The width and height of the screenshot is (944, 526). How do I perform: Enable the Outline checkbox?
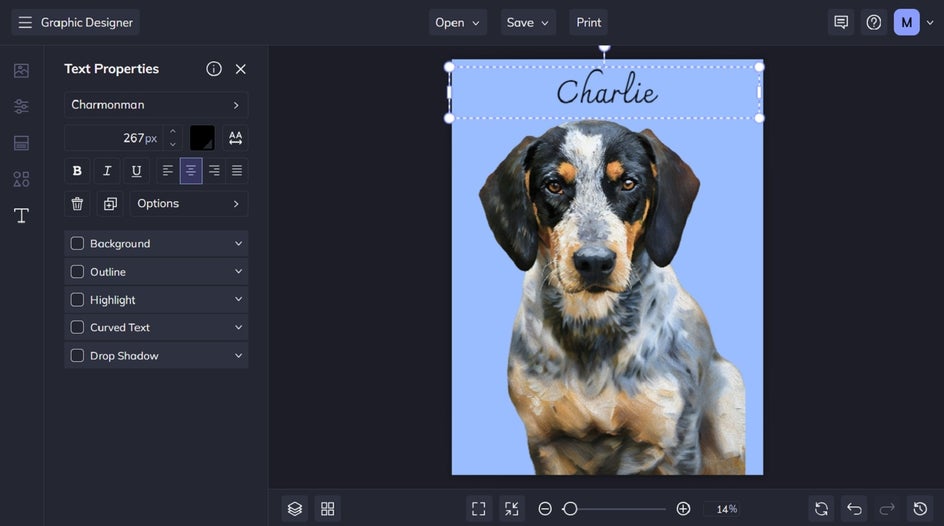77,271
